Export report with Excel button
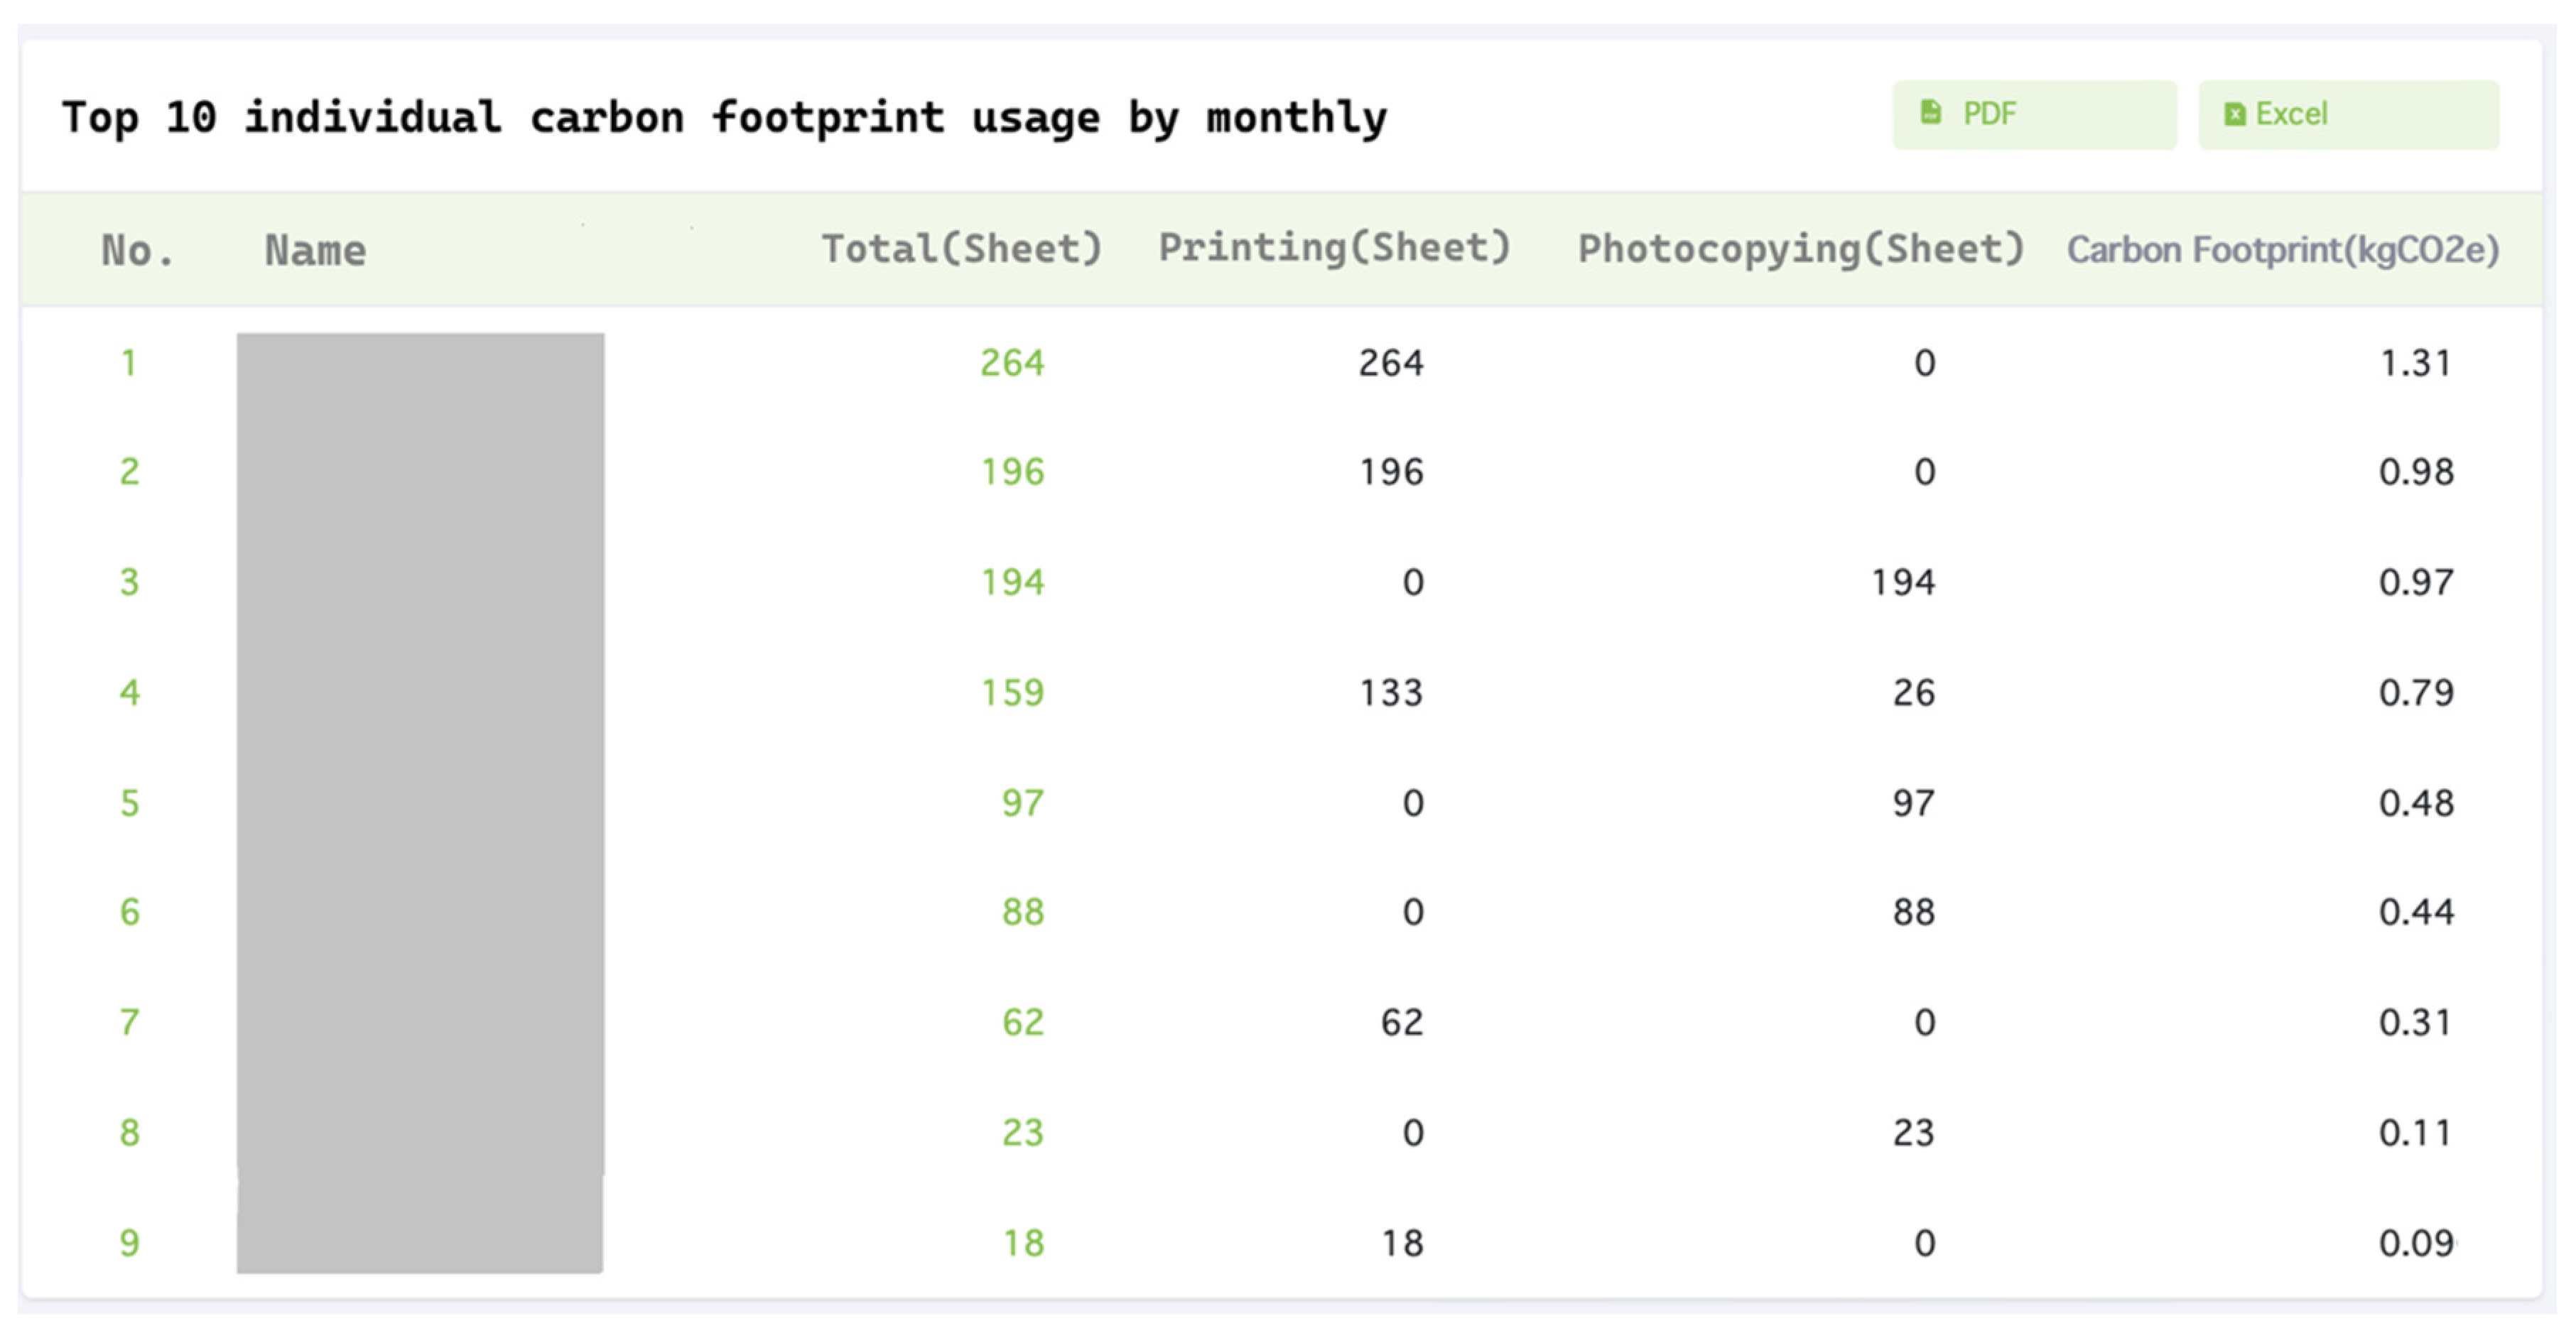This screenshot has height=1338, width=2576. point(2347,115)
